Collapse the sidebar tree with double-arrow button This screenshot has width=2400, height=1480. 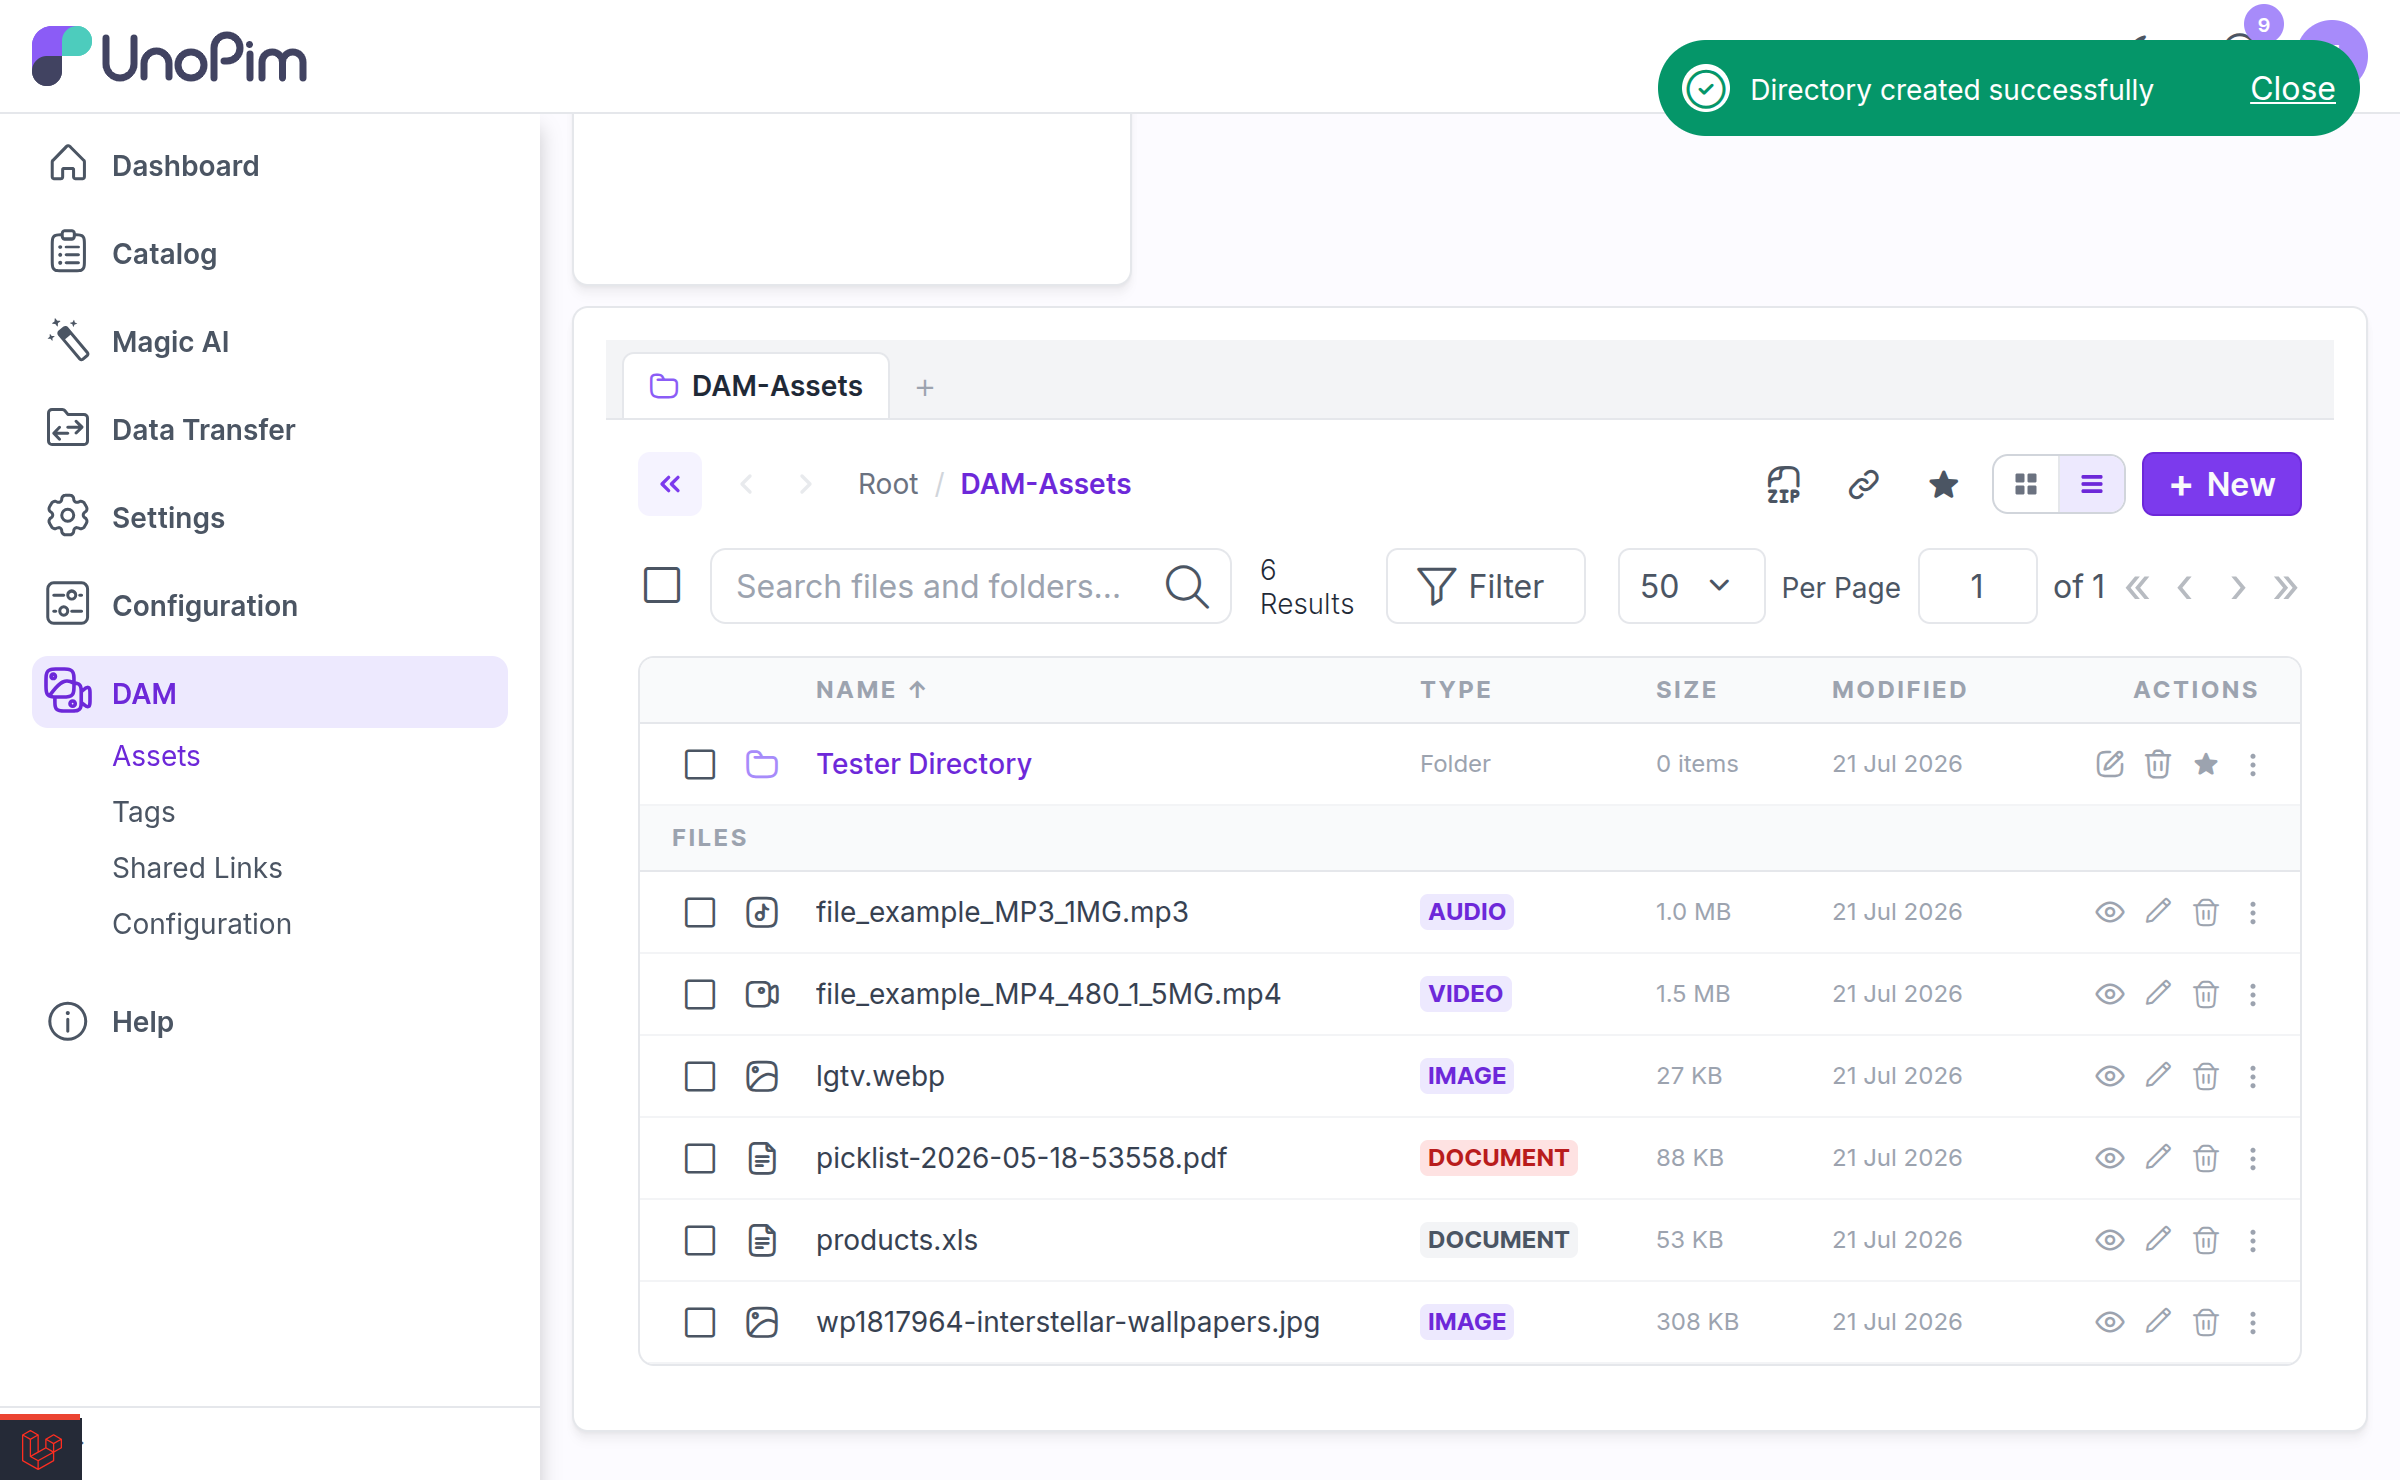point(670,485)
